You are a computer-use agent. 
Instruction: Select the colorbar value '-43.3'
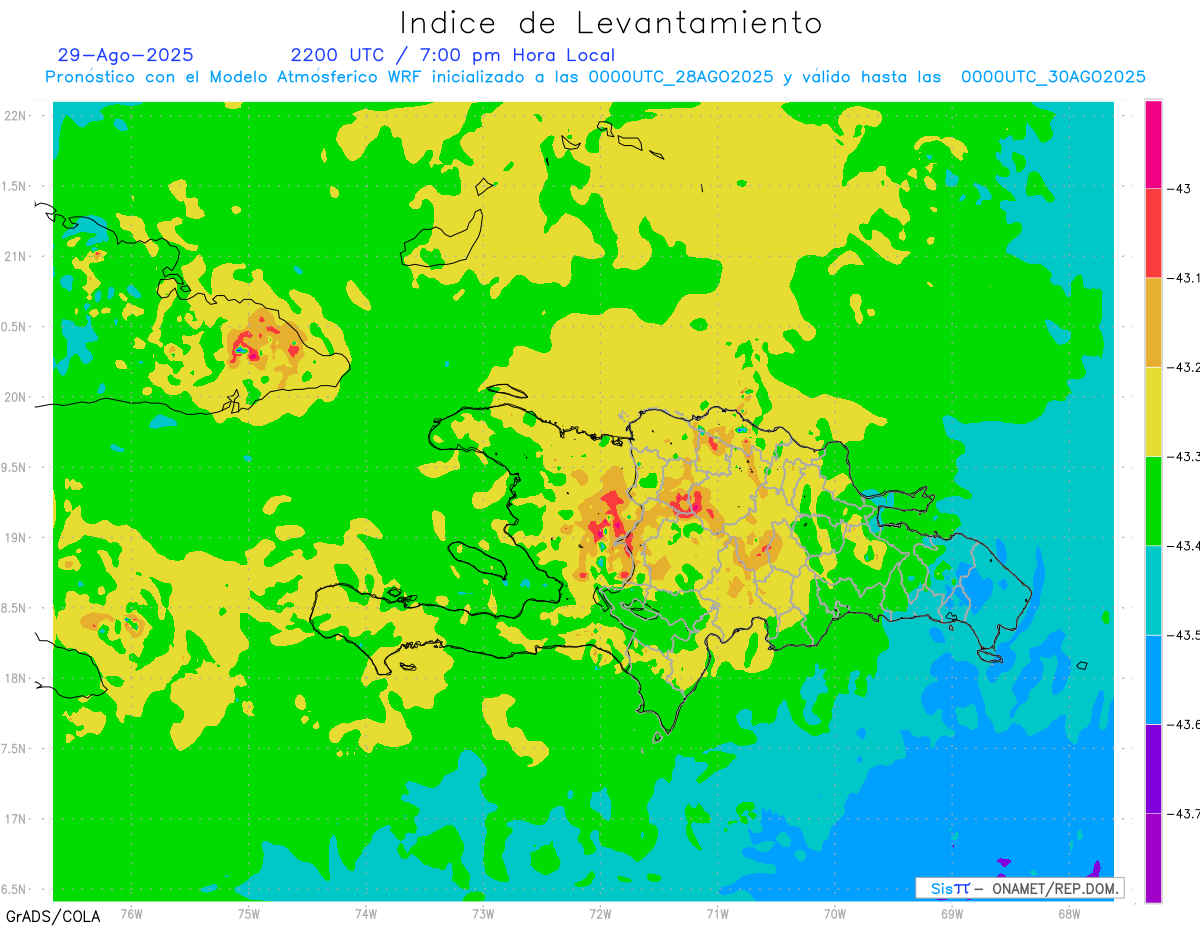tap(1185, 457)
